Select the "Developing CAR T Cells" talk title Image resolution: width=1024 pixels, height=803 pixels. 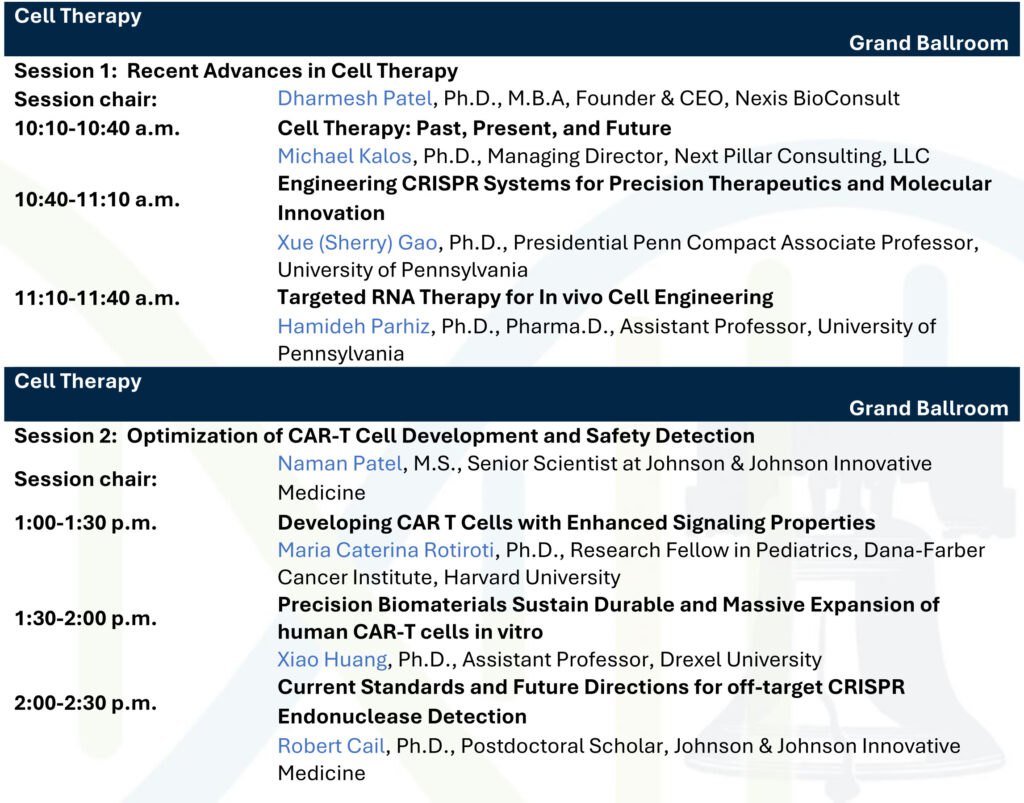pyautogui.click(x=576, y=523)
